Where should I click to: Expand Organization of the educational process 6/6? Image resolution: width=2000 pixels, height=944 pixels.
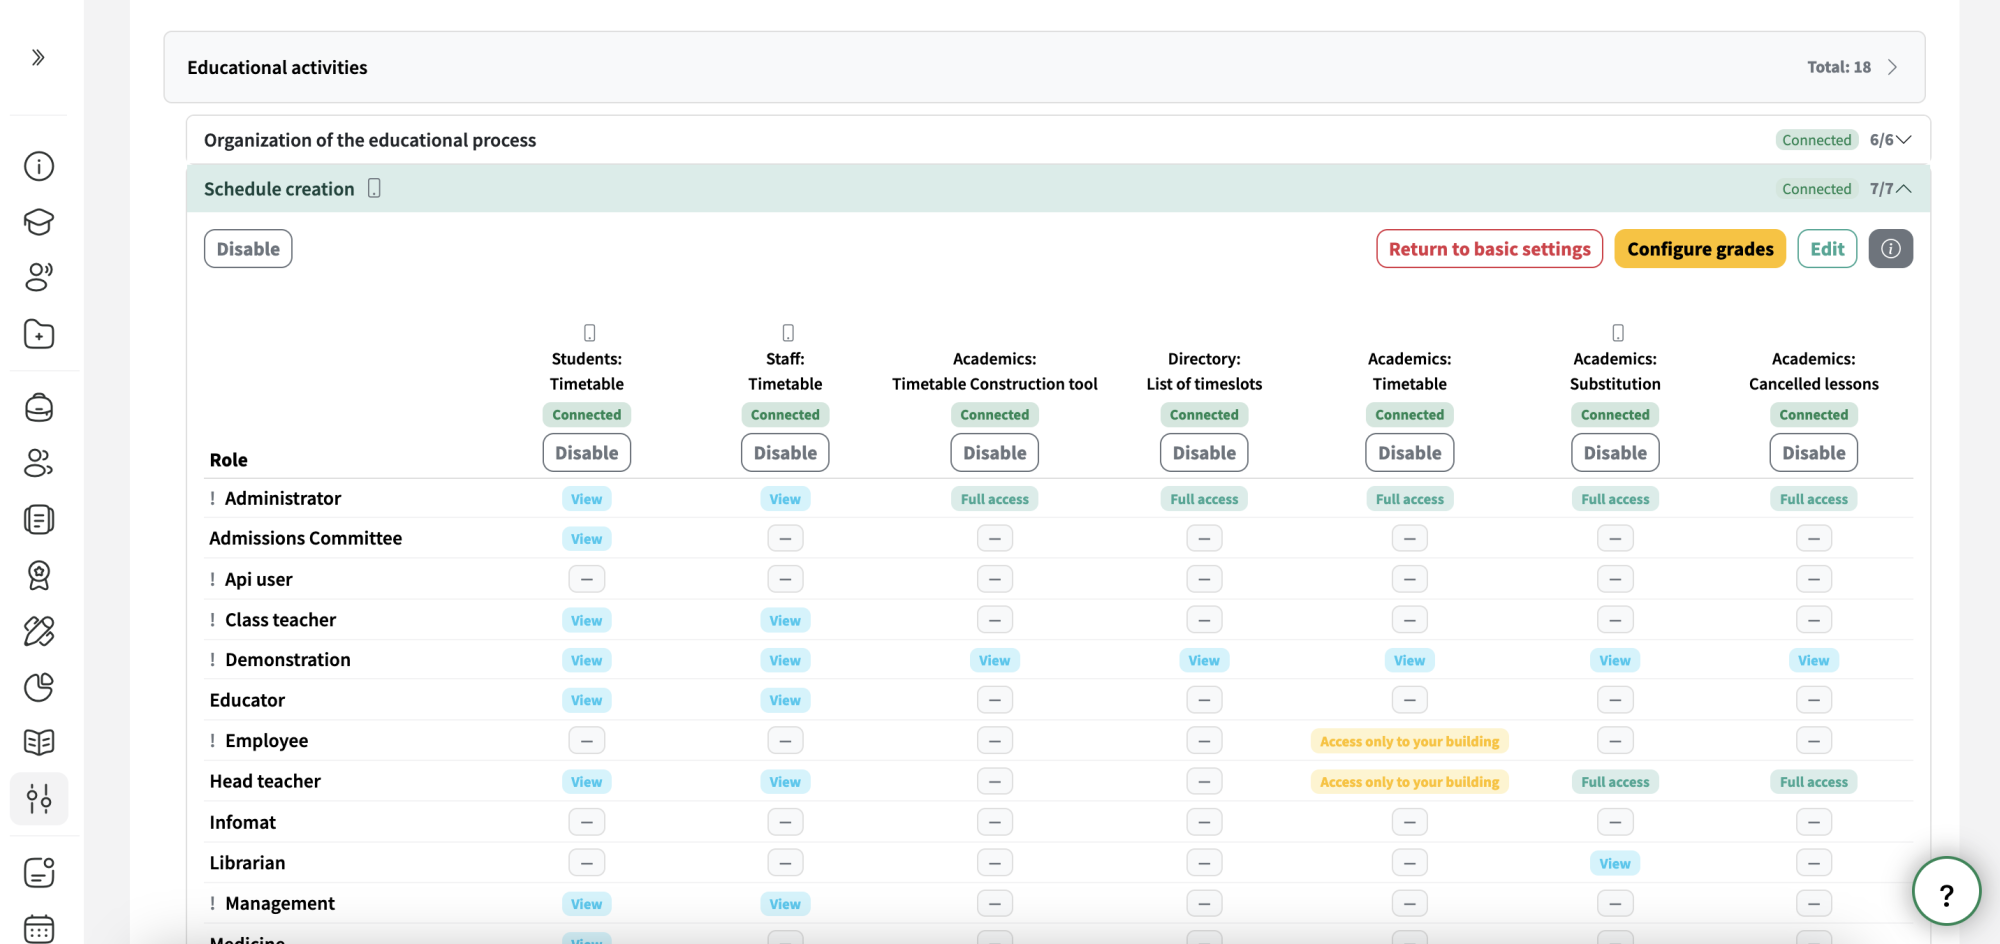[x=1904, y=140]
